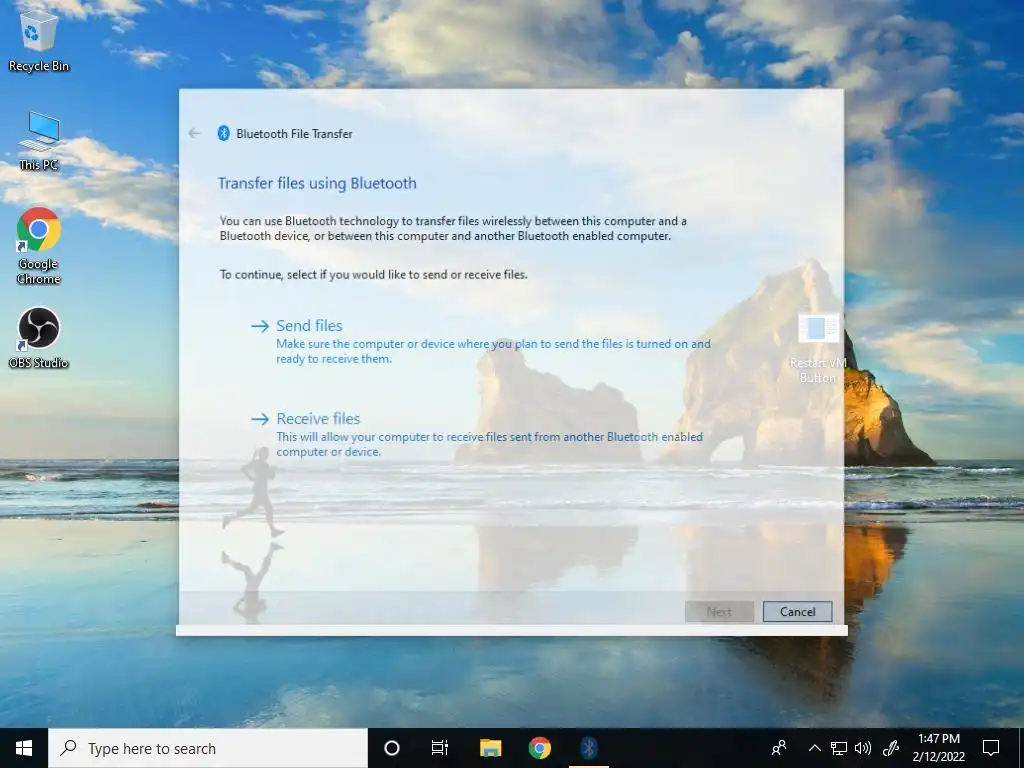The height and width of the screenshot is (768, 1024).
Task: Click the greyed-out Next button
Action: [719, 612]
